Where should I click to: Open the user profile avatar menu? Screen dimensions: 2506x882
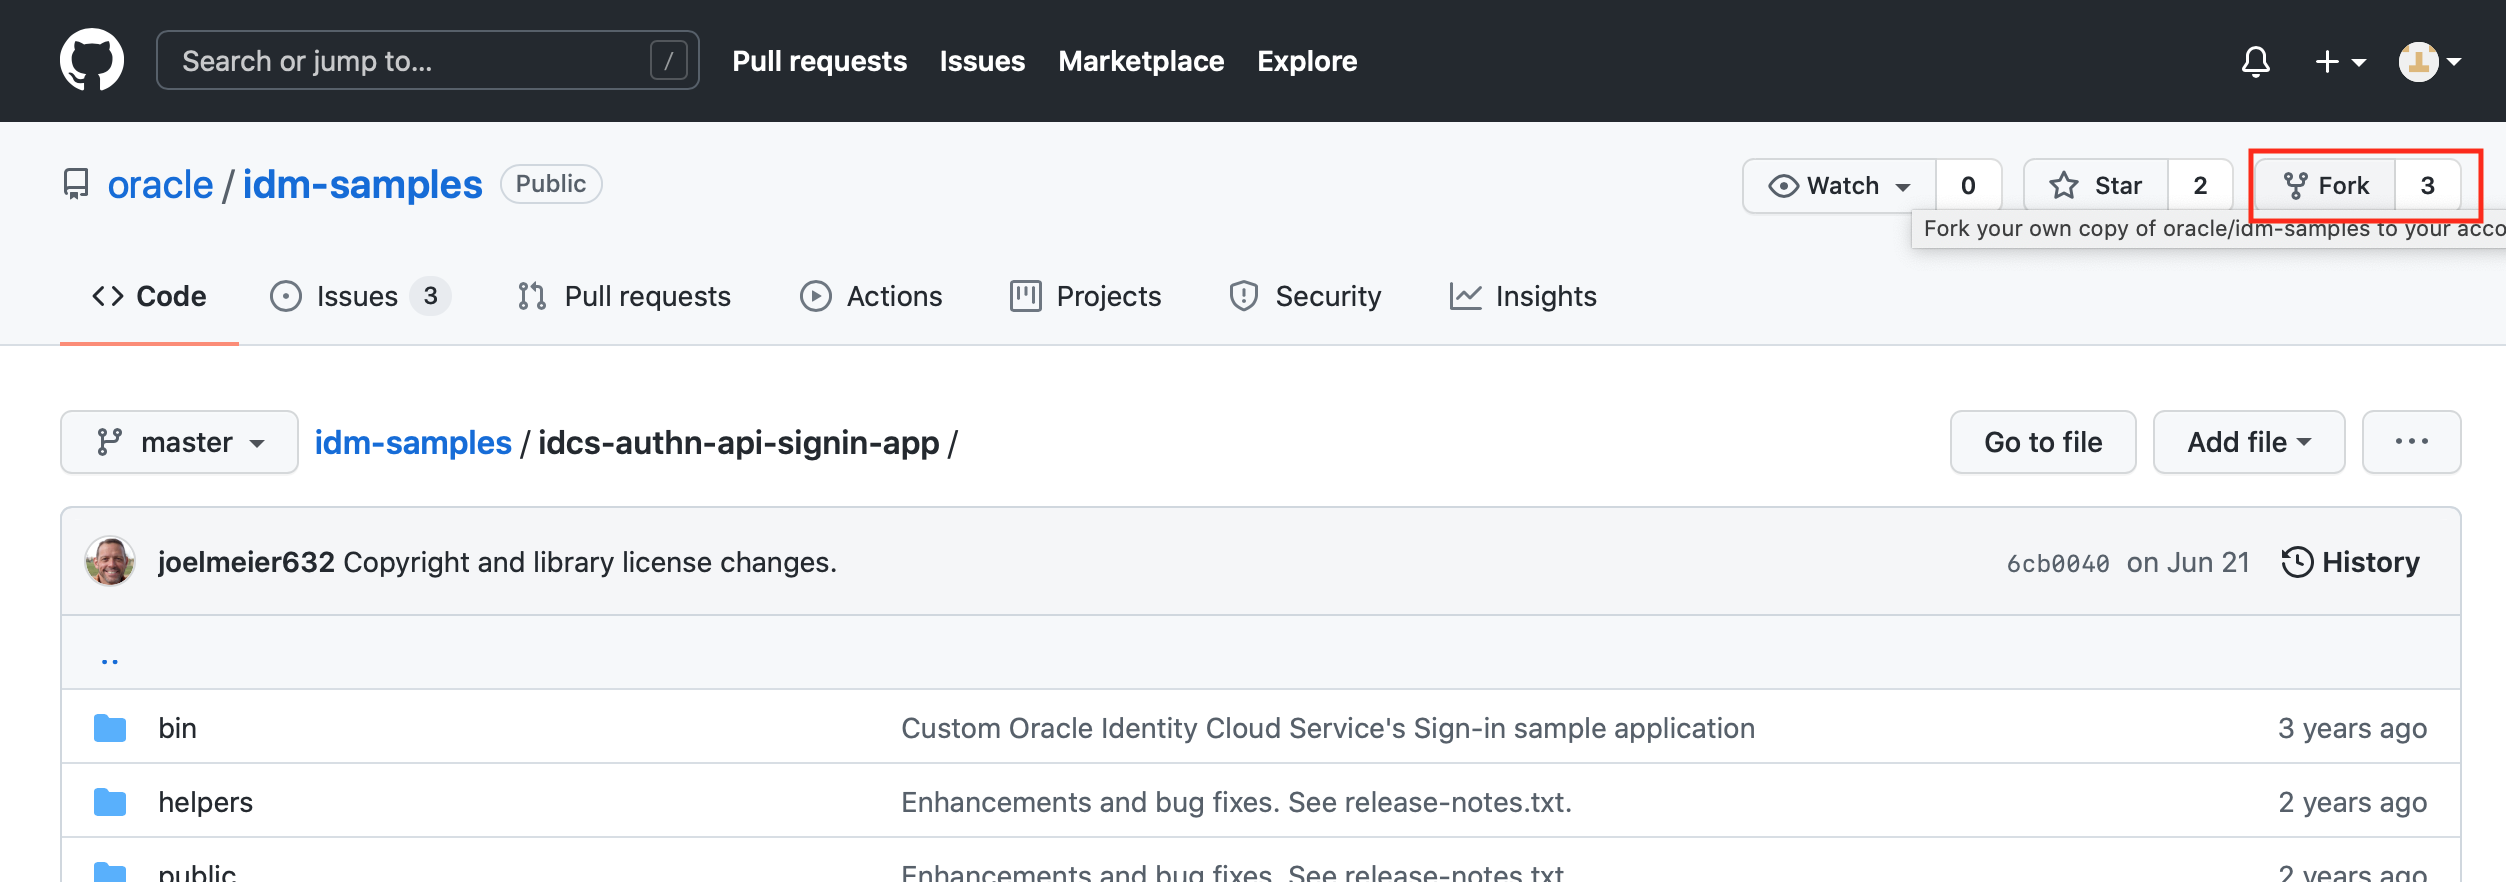coord(2429,62)
